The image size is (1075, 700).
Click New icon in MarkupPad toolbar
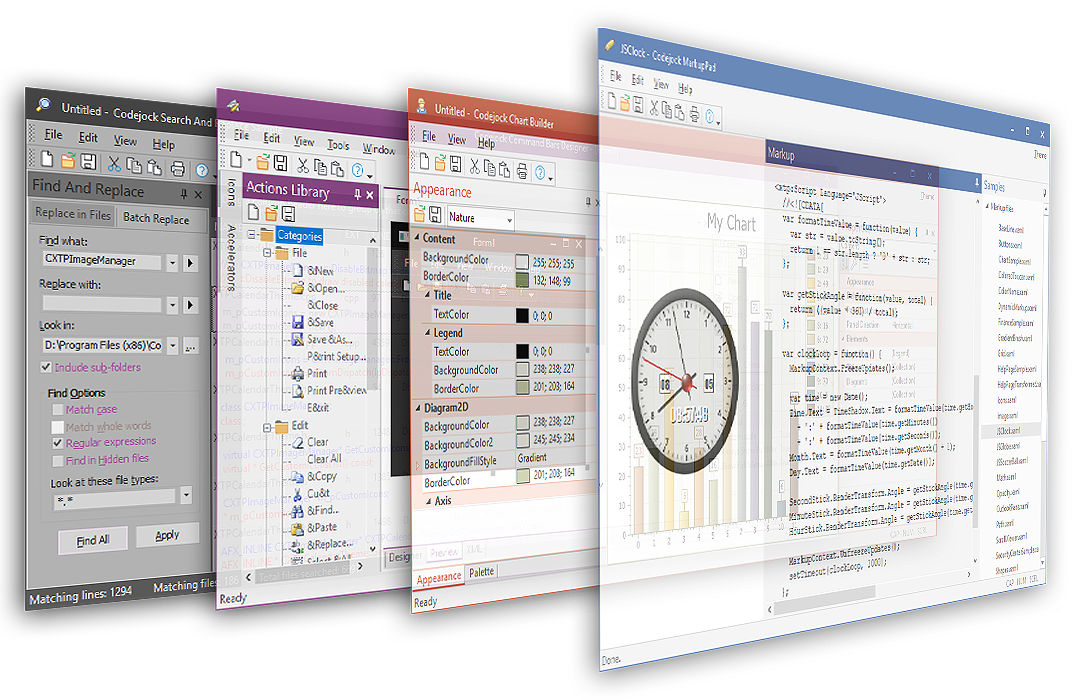coord(612,101)
